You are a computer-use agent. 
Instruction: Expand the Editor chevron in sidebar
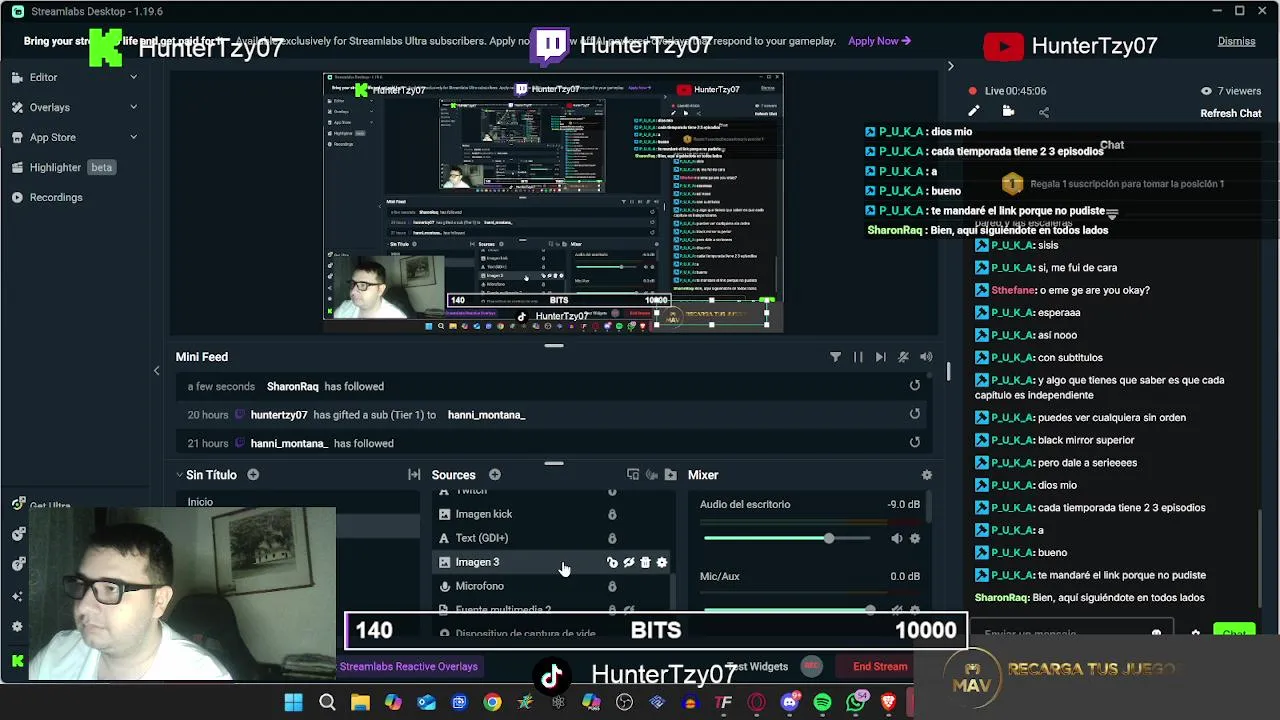(133, 77)
